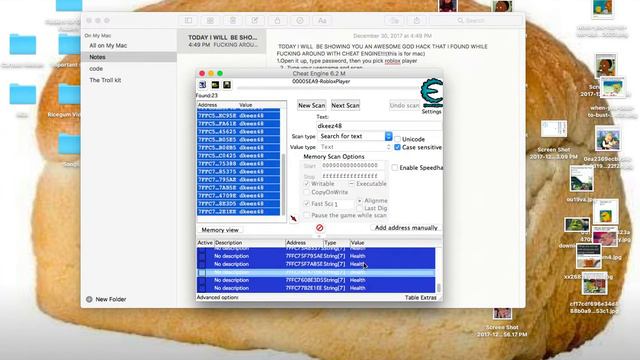This screenshot has height=360, width=640.
Task: Click the share icon in Notes toolbar
Action: (x=417, y=20)
